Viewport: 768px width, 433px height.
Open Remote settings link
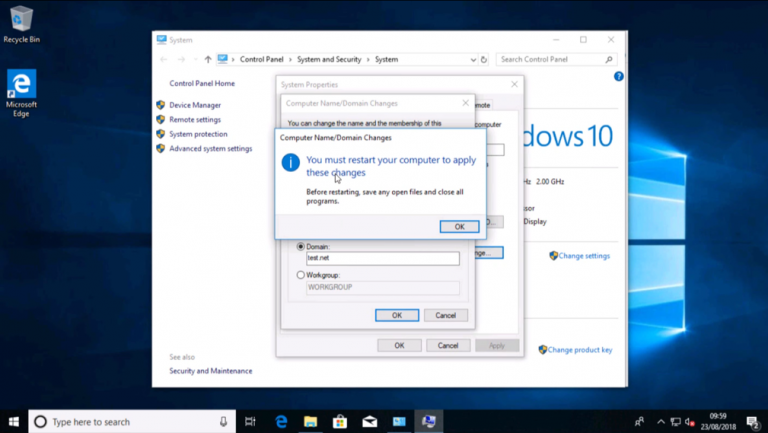tap(195, 120)
